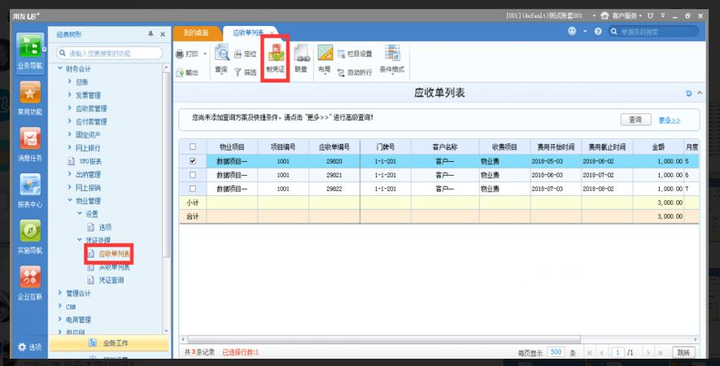Click the 查询 magnifier toolbar icon
This screenshot has width=720, height=366.
pyautogui.click(x=221, y=59)
